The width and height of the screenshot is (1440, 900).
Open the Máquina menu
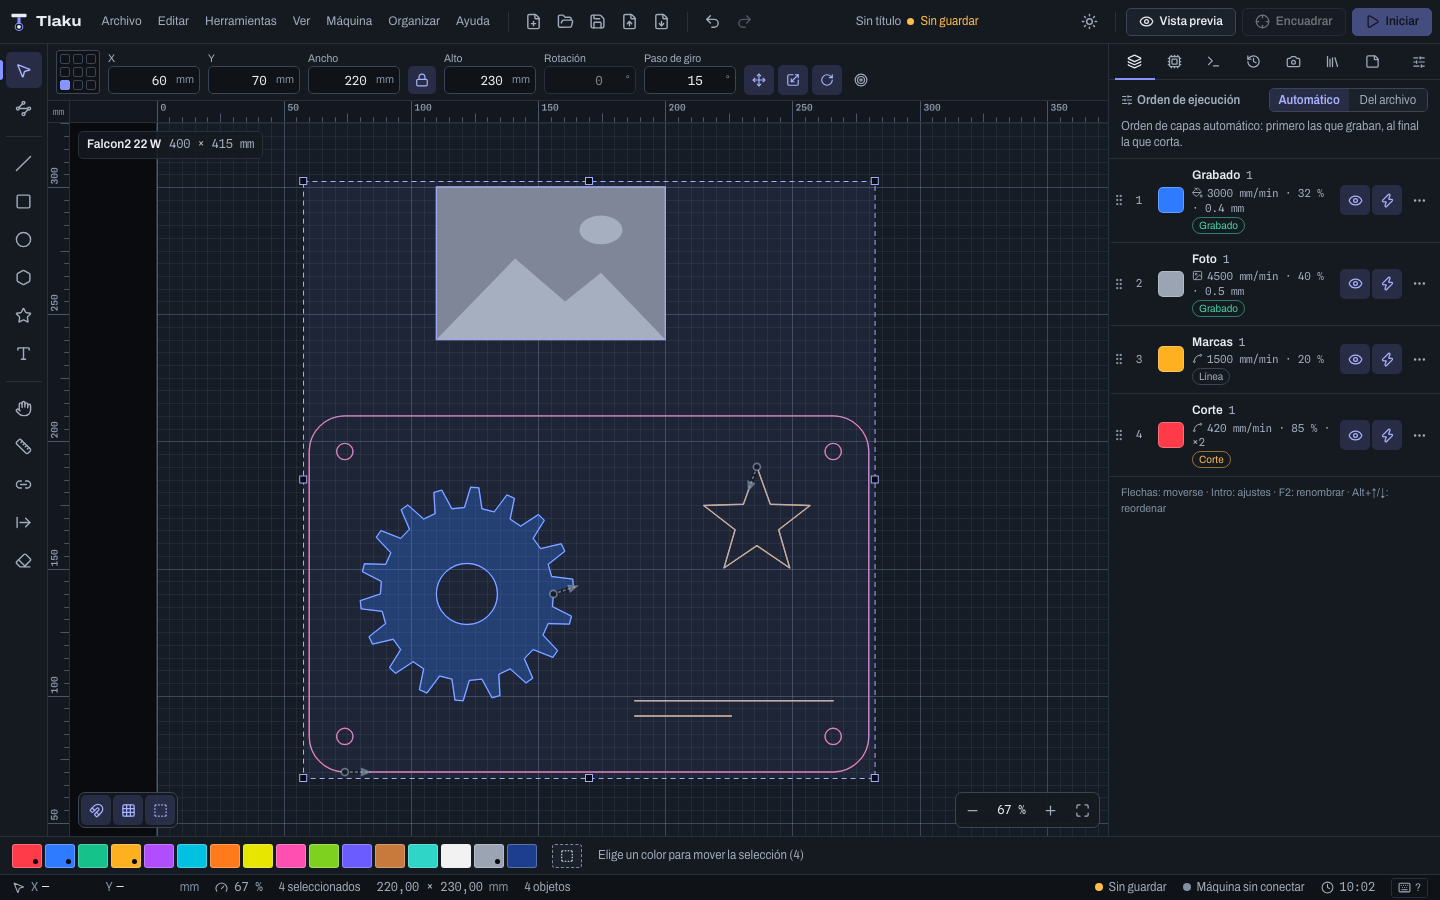pyautogui.click(x=349, y=21)
